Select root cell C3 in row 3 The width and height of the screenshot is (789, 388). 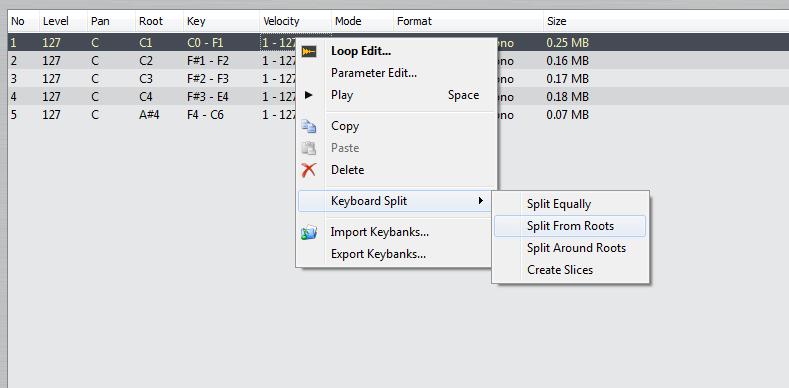point(146,79)
